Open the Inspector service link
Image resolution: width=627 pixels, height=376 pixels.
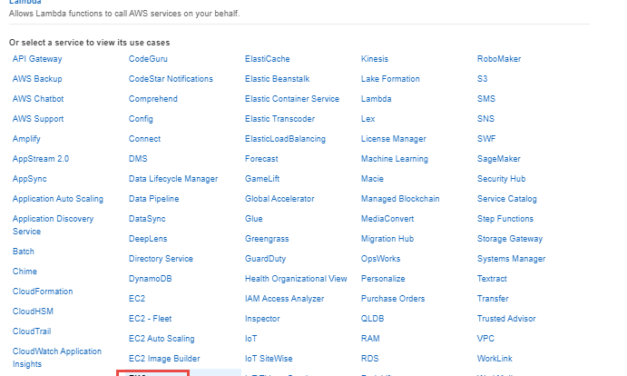tap(263, 319)
